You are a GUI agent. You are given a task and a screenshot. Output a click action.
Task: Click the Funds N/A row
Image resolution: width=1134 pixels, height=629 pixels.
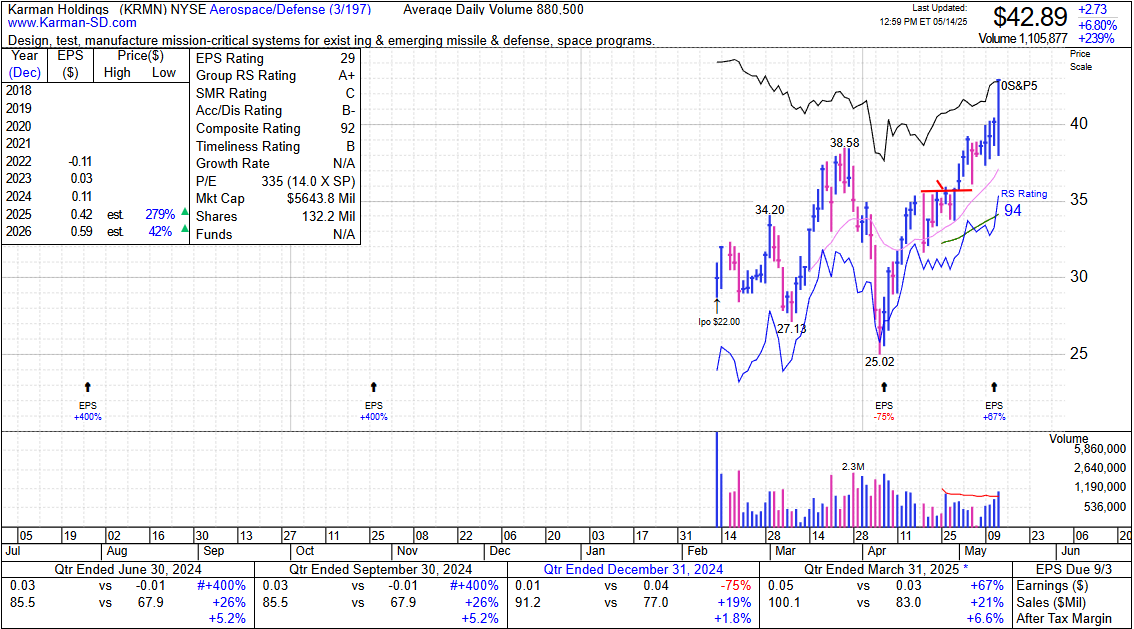pyautogui.click(x=275, y=234)
